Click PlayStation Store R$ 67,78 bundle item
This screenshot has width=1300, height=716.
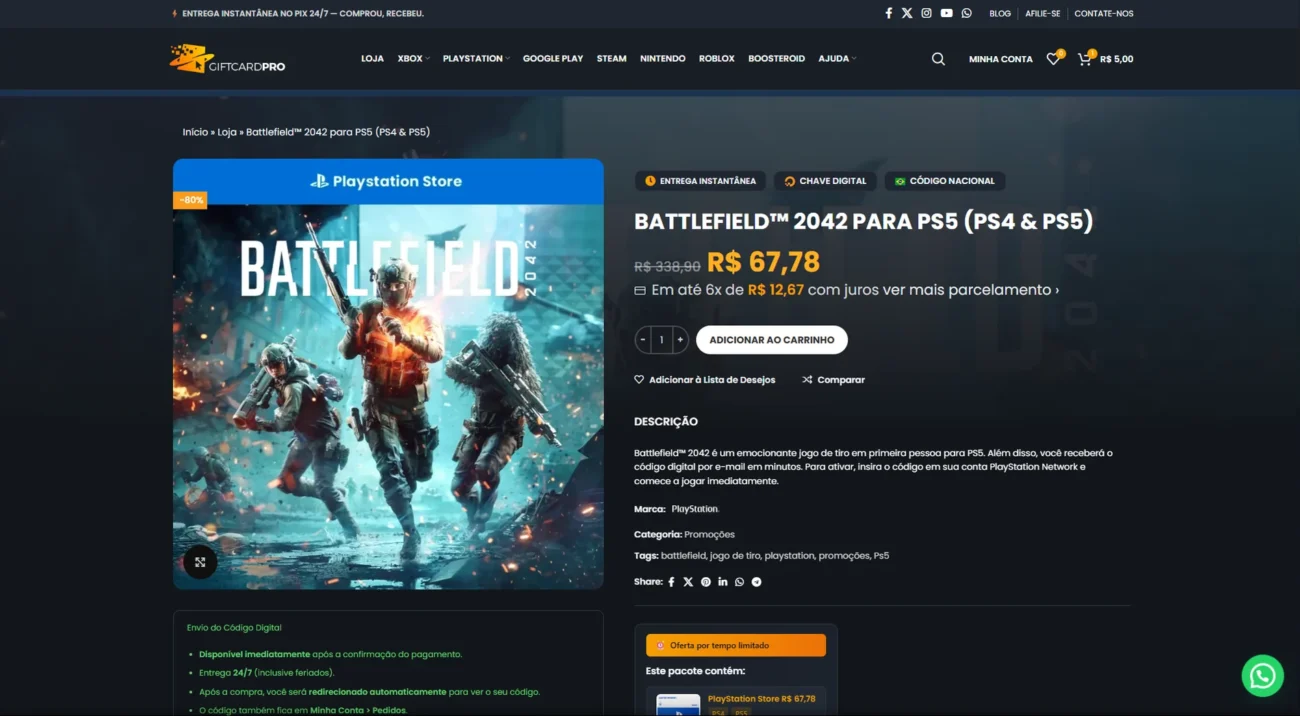[x=761, y=699]
